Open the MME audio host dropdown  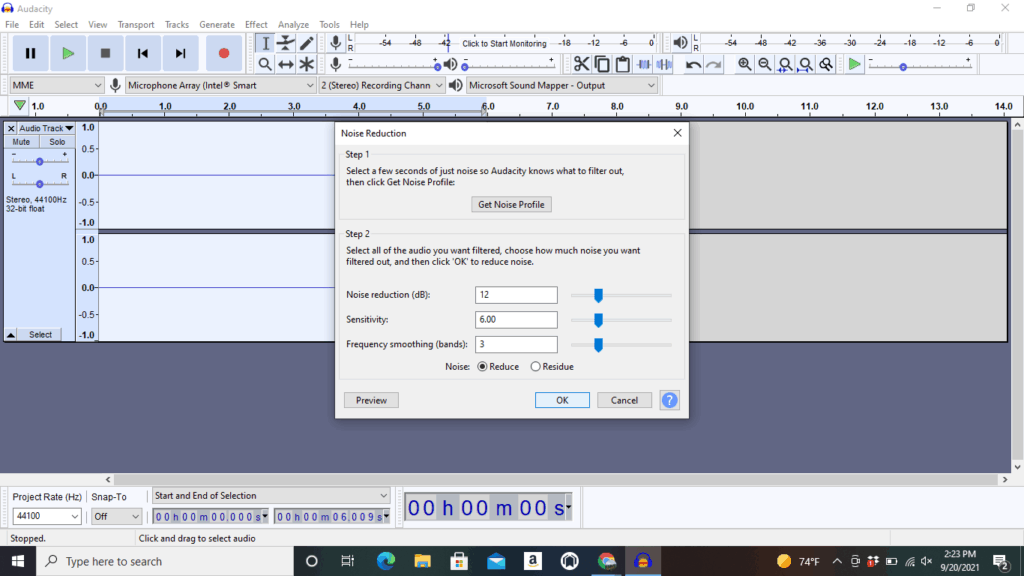pyautogui.click(x=56, y=86)
